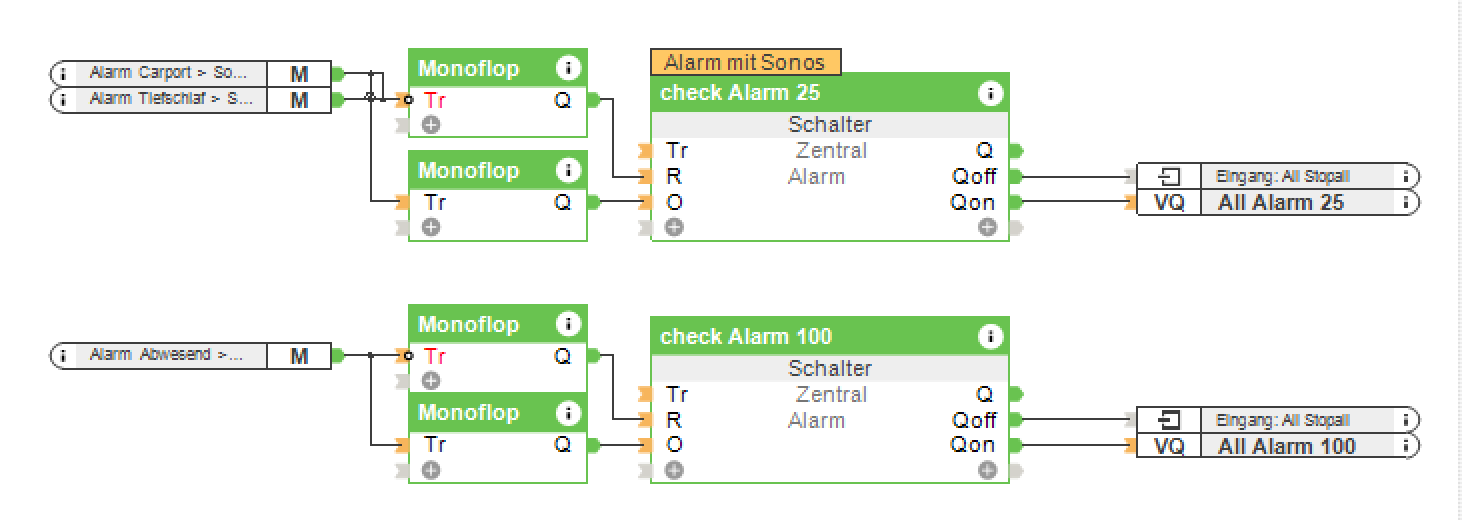Select the Alarm Tiefschlaf memory flag
This screenshot has width=1462, height=520.
pyautogui.click(x=170, y=99)
